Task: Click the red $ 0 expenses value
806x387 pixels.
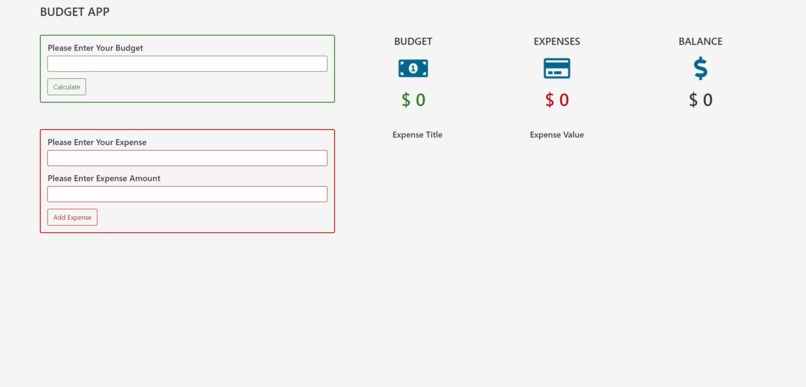Action: pos(557,100)
